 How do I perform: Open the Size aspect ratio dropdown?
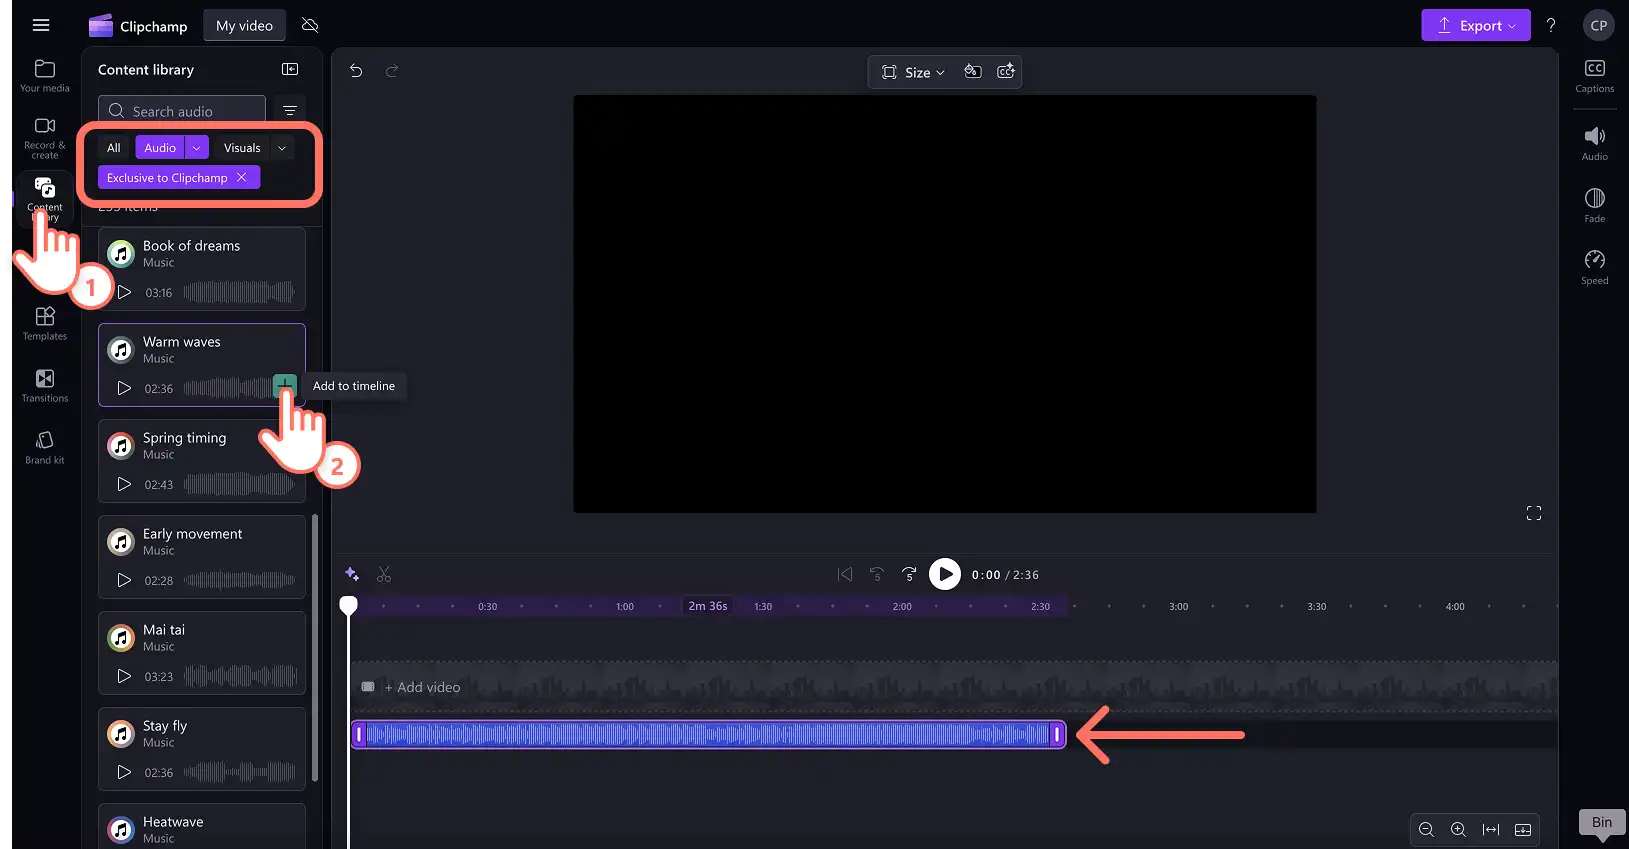[x=913, y=72]
